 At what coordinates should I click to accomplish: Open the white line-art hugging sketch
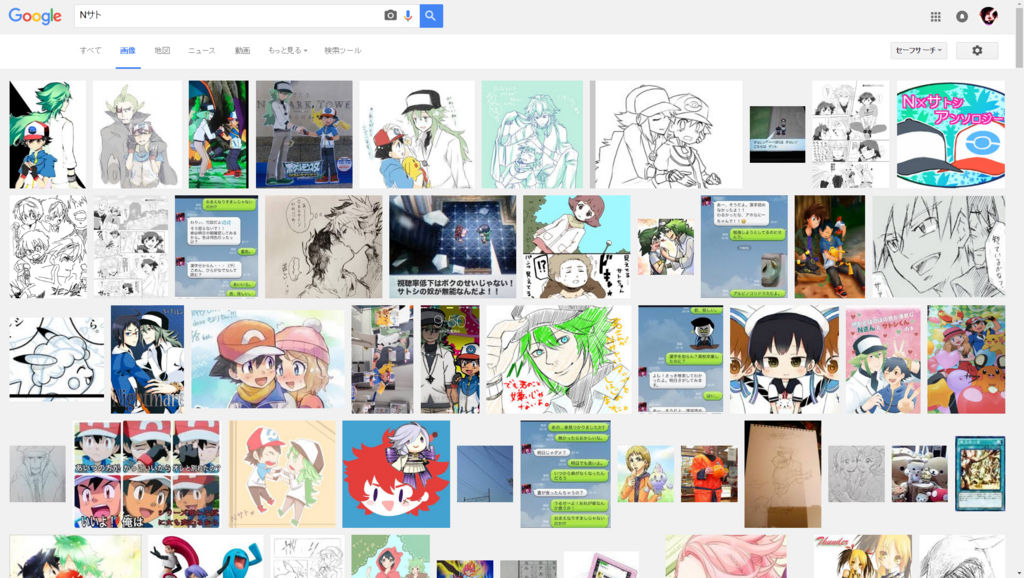pyautogui.click(x=666, y=135)
